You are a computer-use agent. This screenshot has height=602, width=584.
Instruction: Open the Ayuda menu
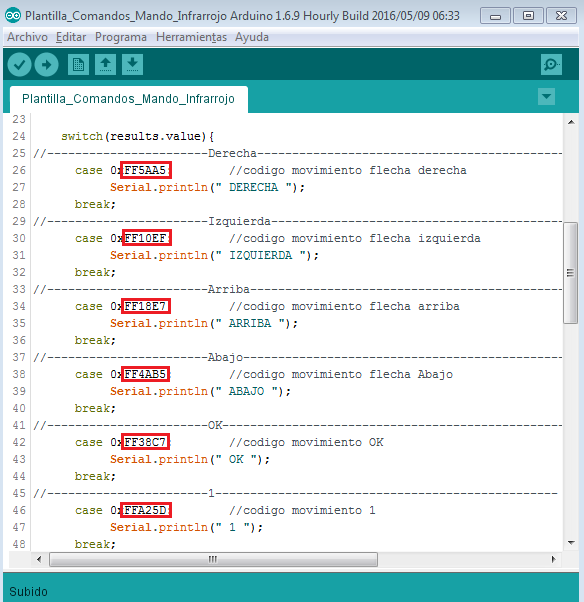(x=252, y=37)
